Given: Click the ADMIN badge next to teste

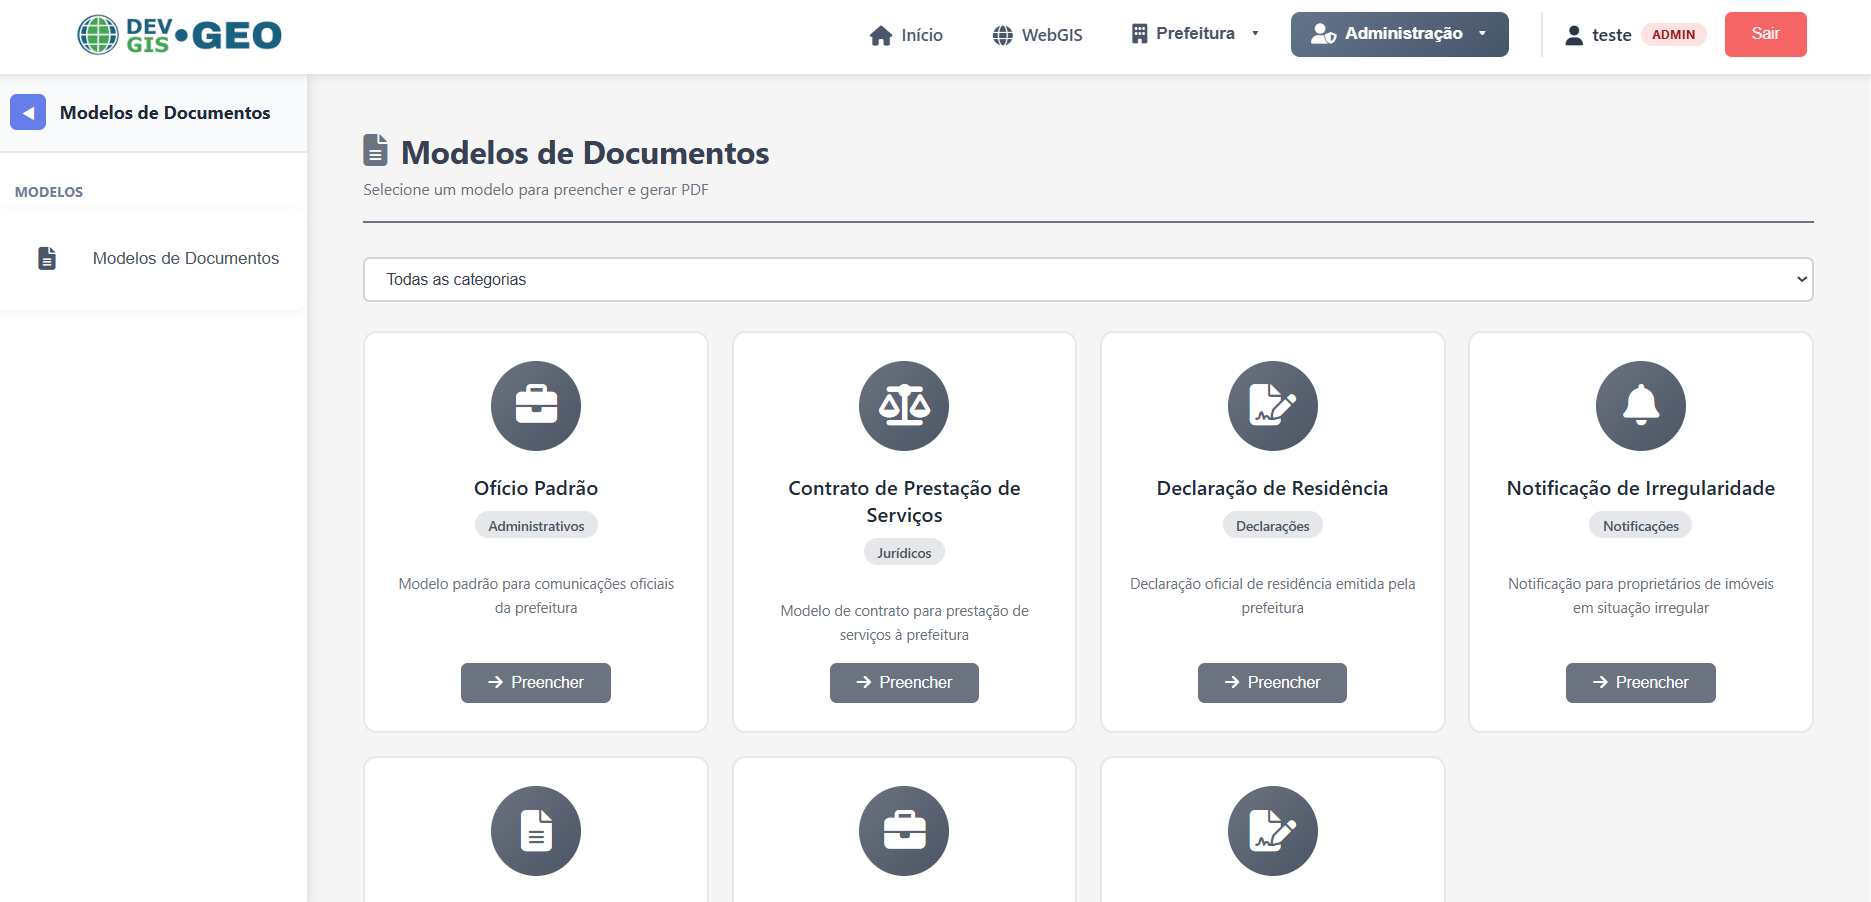Looking at the screenshot, I should 1674,34.
